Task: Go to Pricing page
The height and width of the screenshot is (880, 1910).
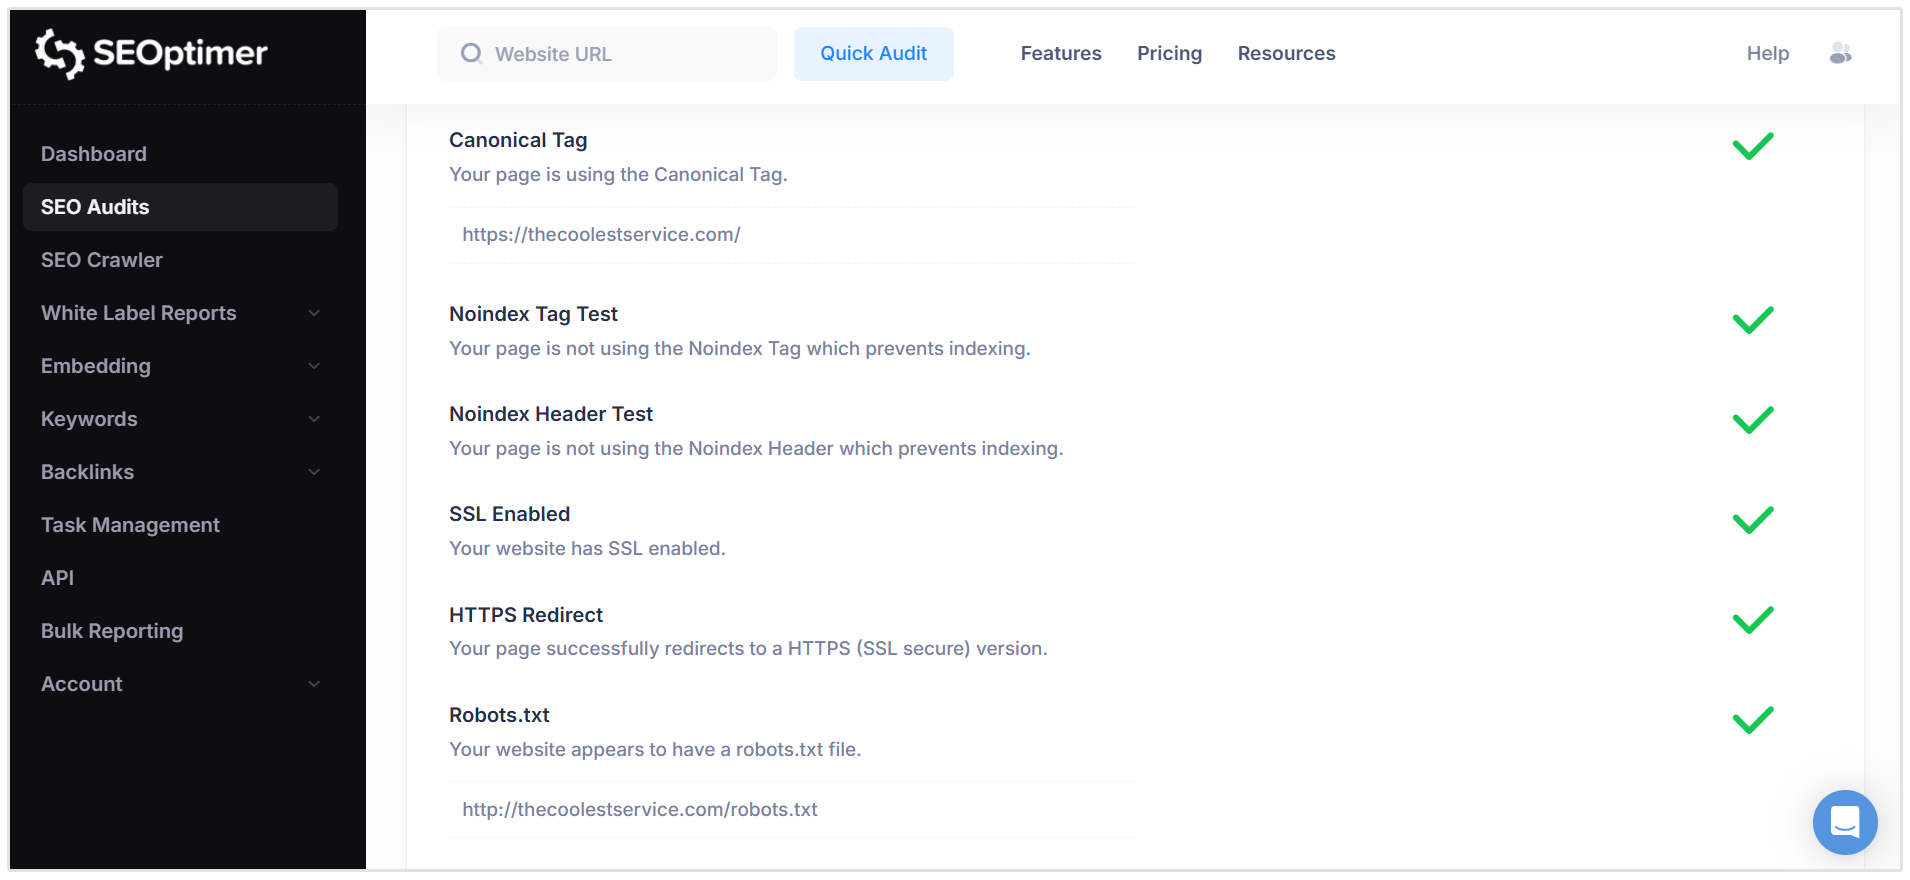Action: click(x=1170, y=53)
